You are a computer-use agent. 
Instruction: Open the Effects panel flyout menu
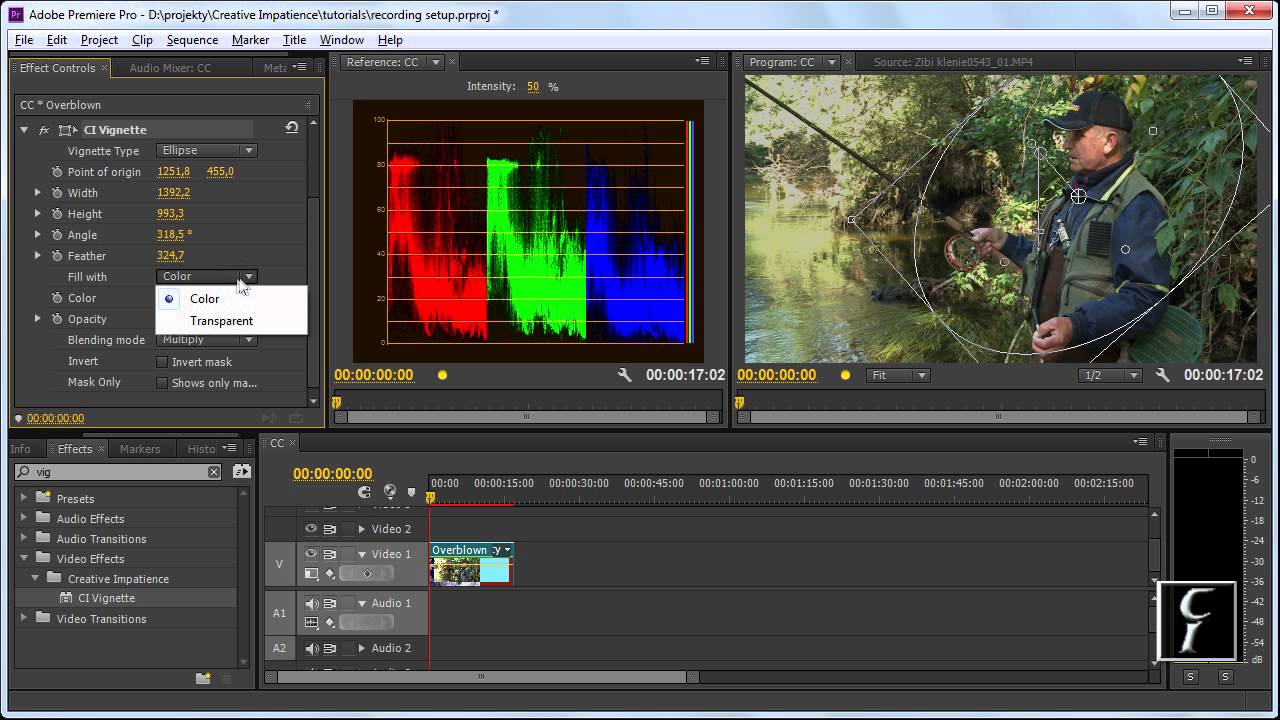[231, 448]
